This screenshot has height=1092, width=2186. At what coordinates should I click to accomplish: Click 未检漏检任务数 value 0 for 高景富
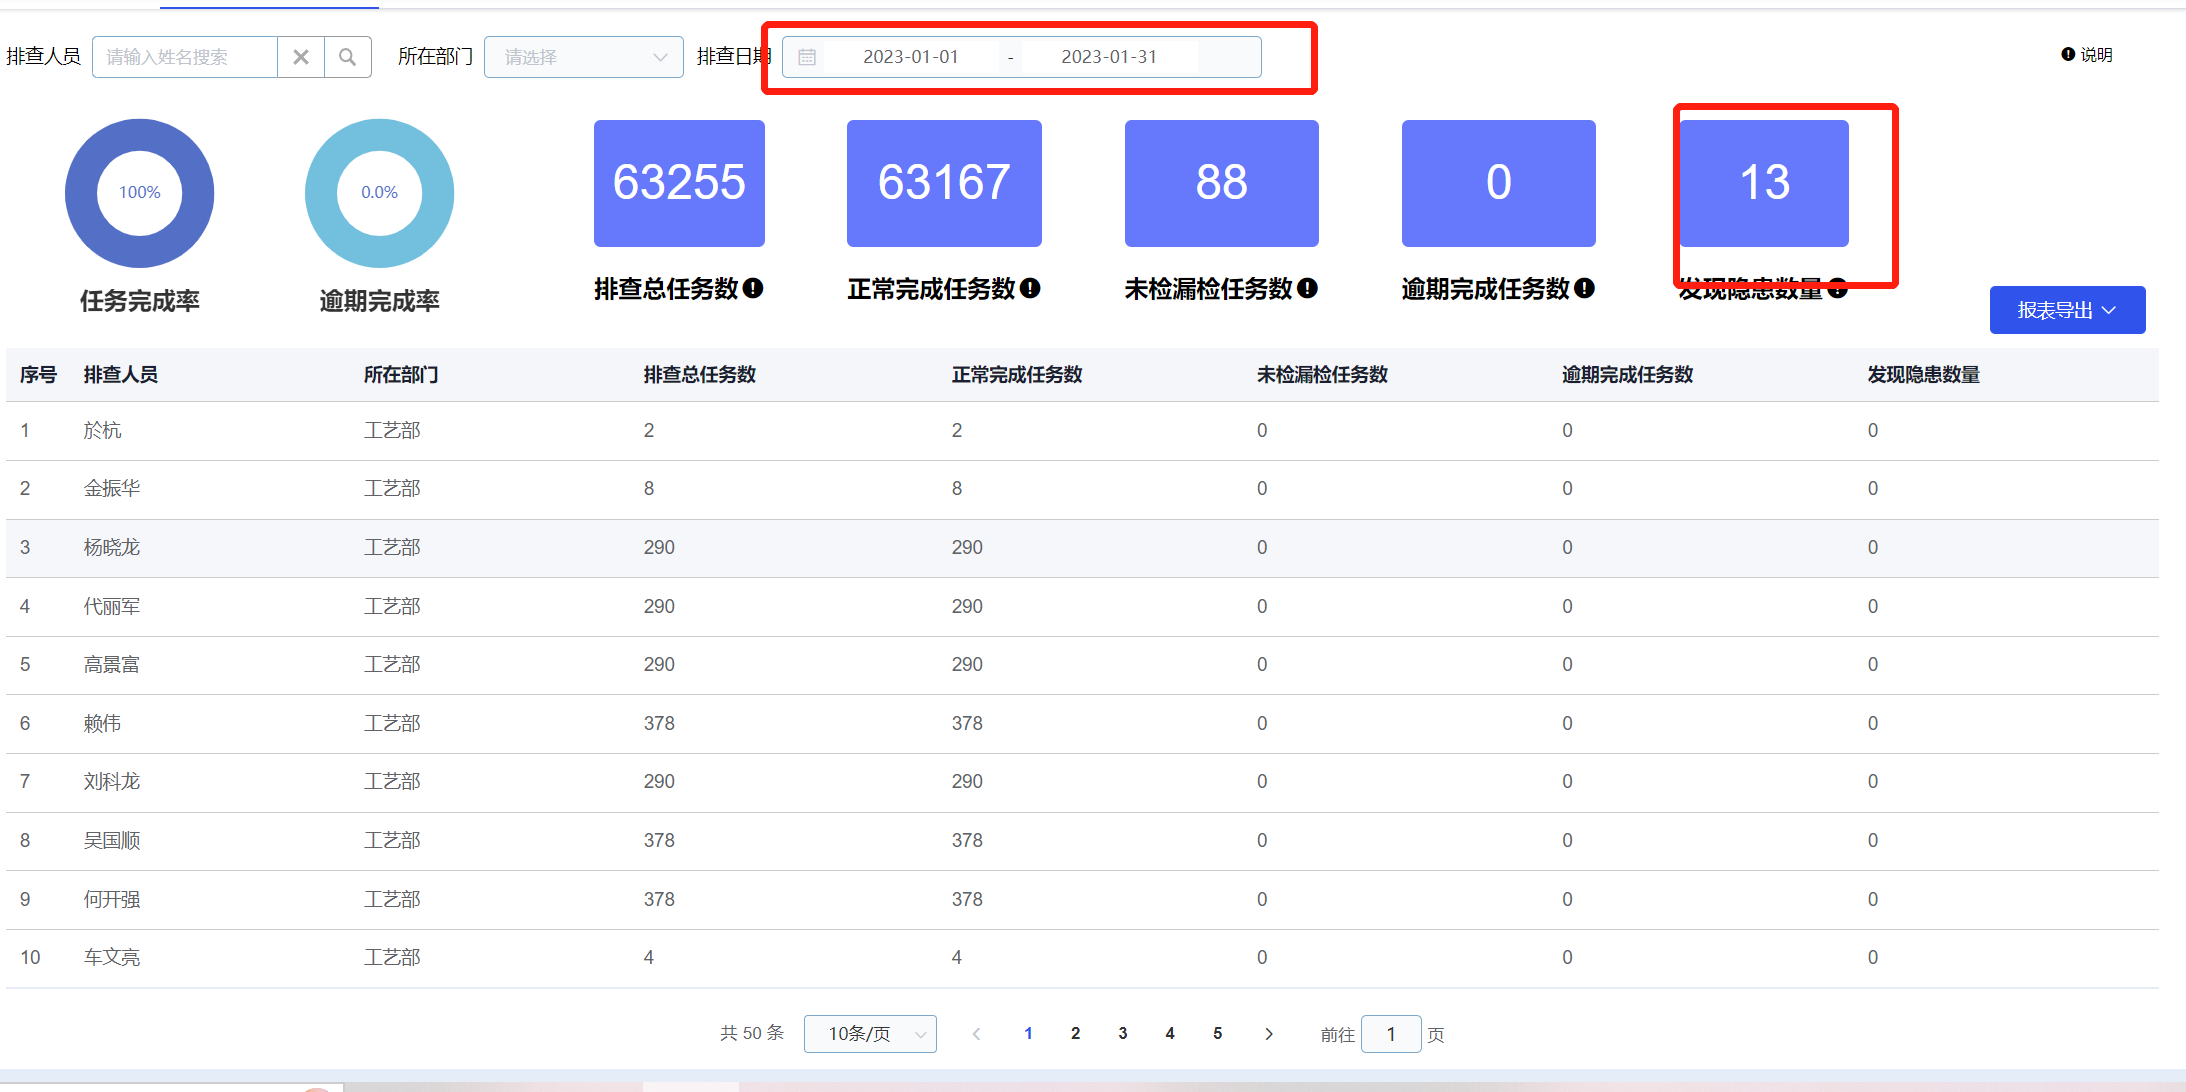[1262, 664]
